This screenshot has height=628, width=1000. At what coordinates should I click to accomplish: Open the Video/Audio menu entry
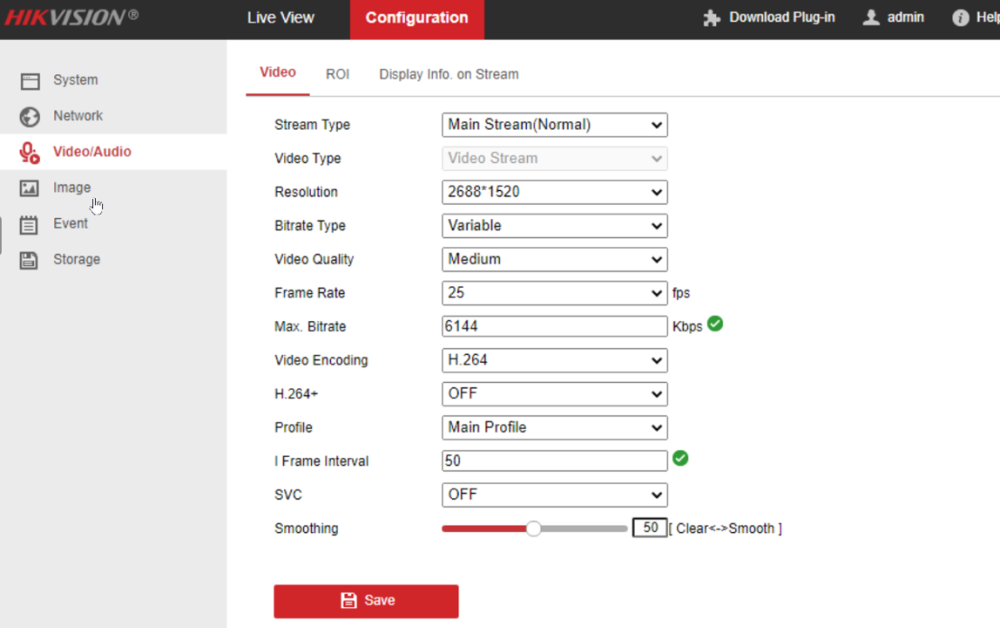pos(113,152)
